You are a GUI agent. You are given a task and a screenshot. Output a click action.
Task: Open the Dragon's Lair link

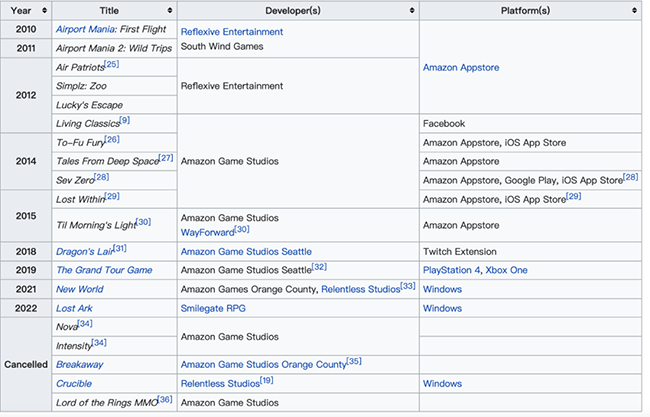click(85, 252)
